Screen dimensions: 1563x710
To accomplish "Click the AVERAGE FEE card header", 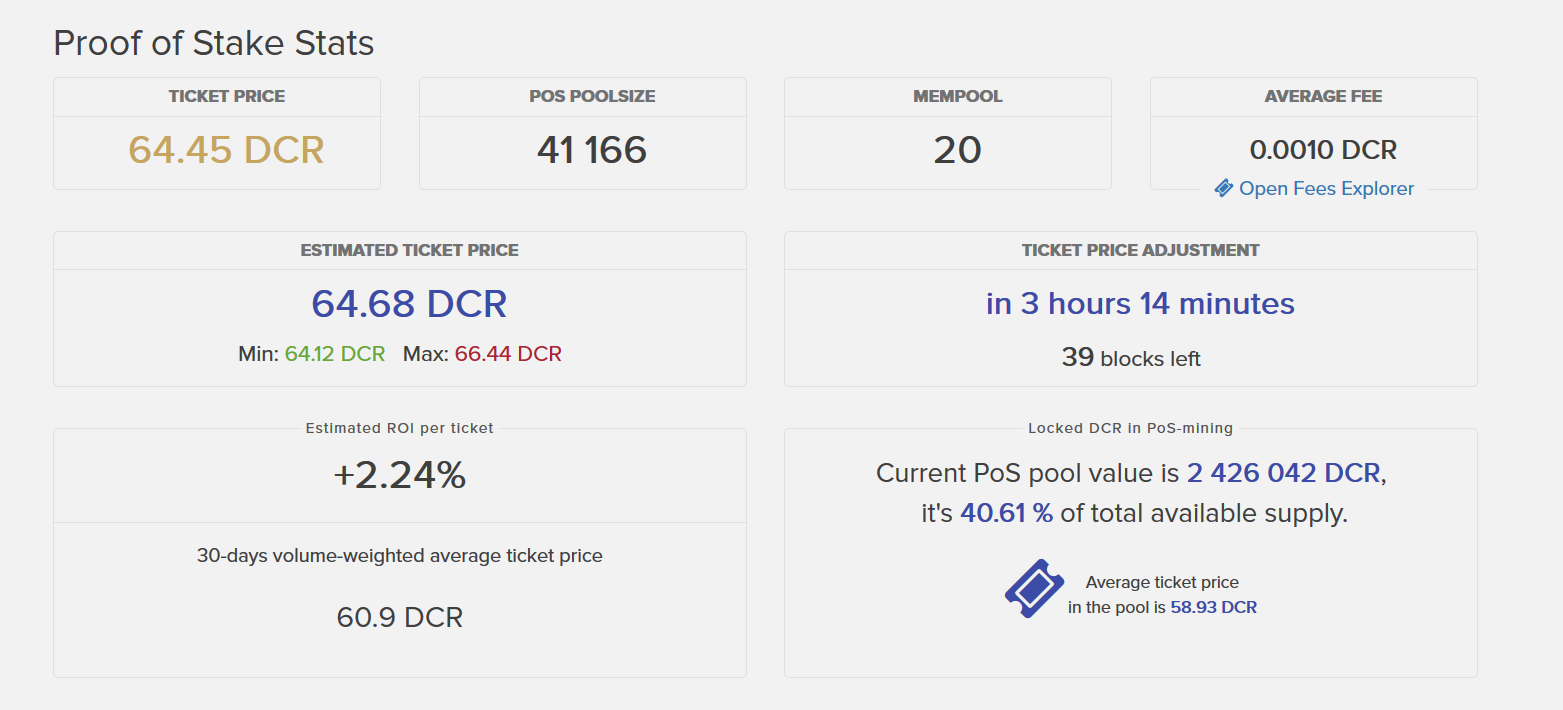I will (x=1324, y=96).
